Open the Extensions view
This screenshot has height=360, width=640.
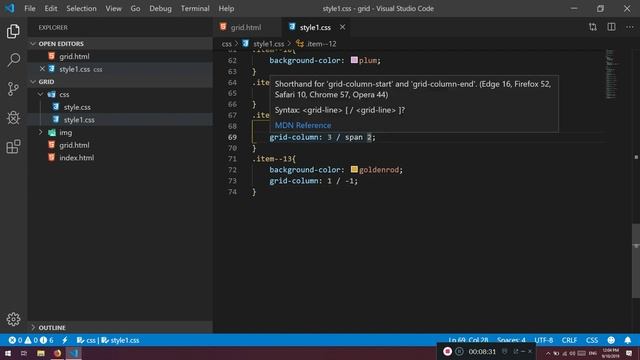(x=13, y=147)
